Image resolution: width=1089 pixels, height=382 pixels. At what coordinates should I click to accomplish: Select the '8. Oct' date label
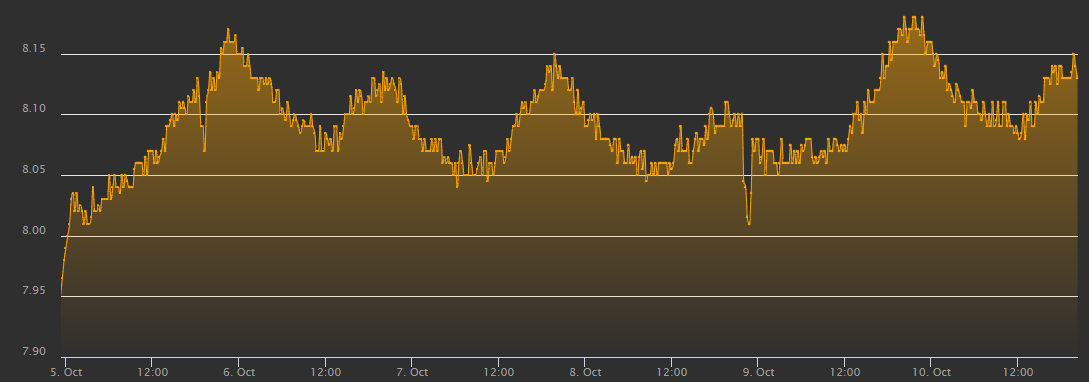584,372
